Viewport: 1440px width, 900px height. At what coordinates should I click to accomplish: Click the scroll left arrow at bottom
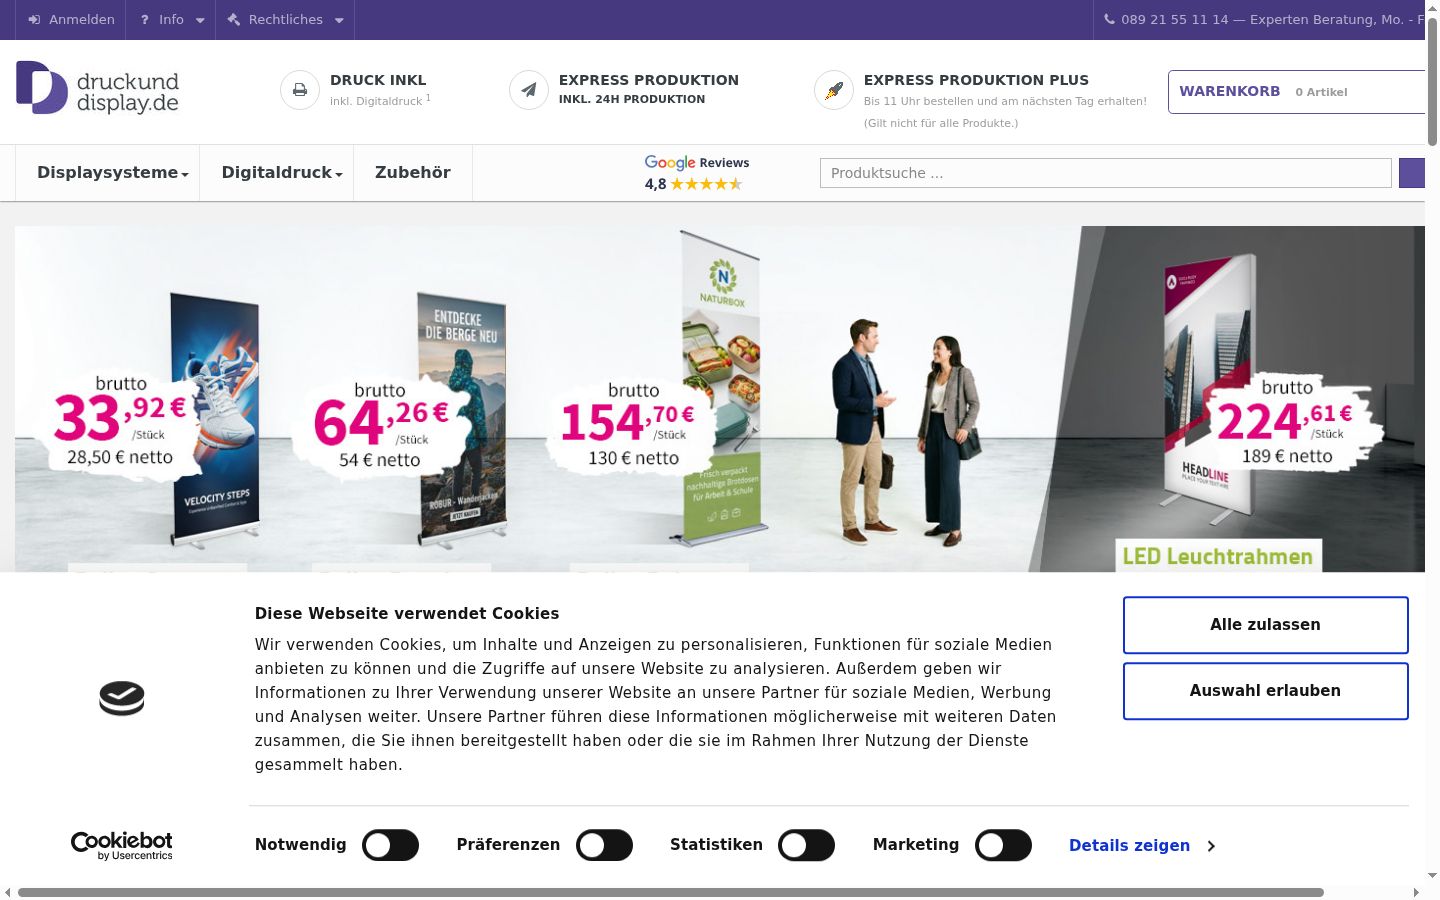coord(8,892)
